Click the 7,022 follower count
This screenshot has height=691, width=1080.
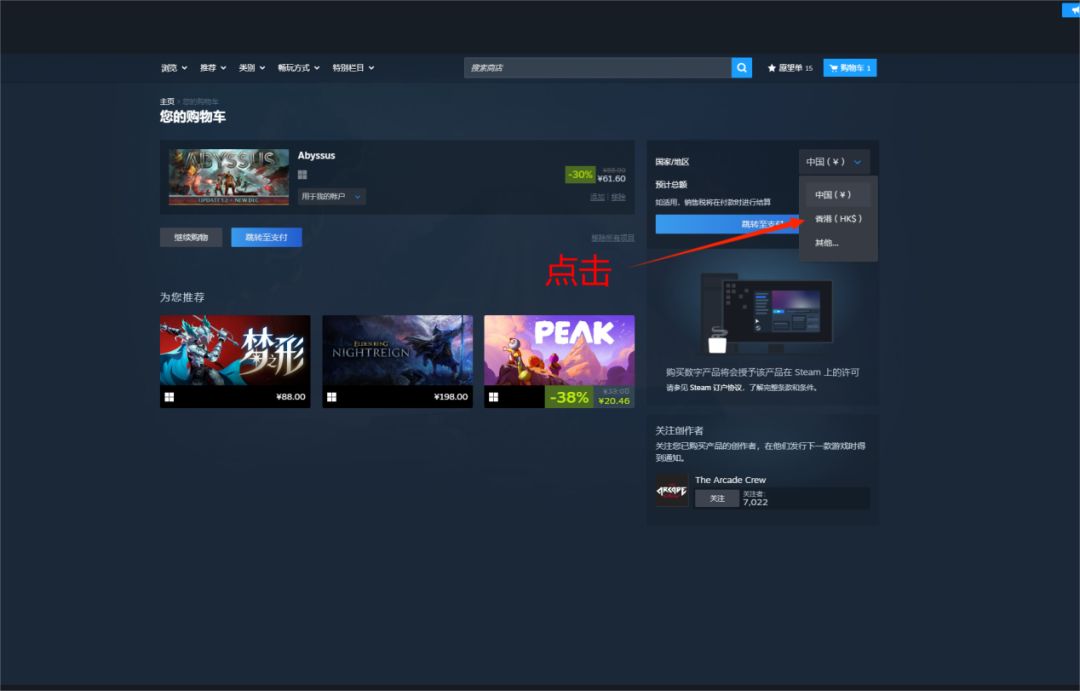point(755,502)
